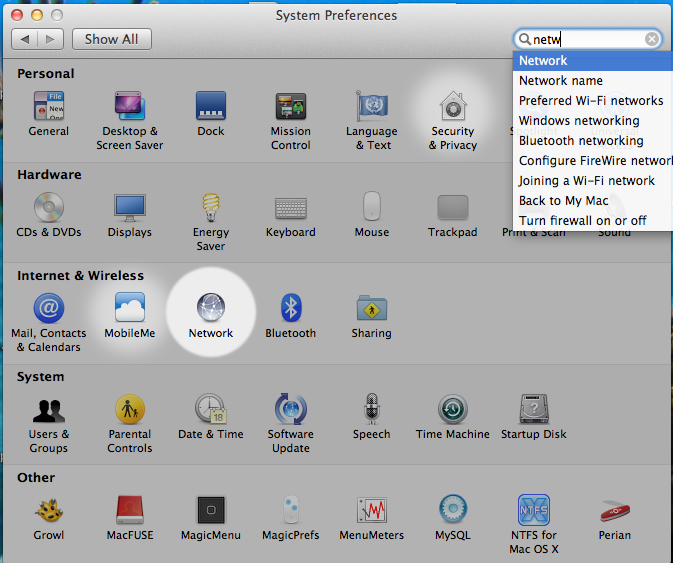673x563 pixels.
Task: Choose 'Joining a Wi-Fi network' suggestion
Action: click(593, 181)
